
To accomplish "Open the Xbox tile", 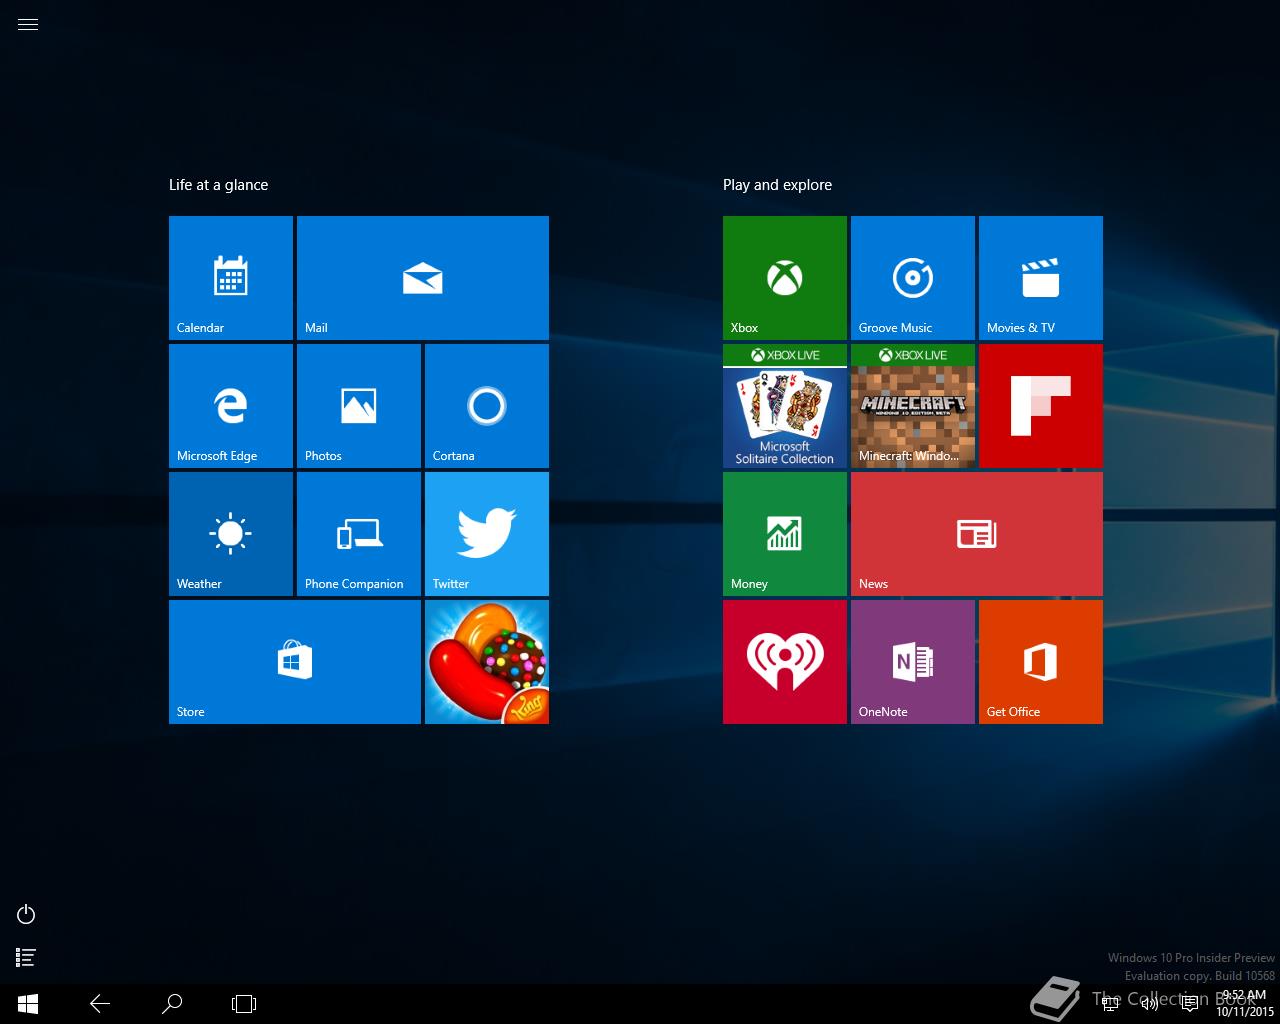I will (785, 278).
